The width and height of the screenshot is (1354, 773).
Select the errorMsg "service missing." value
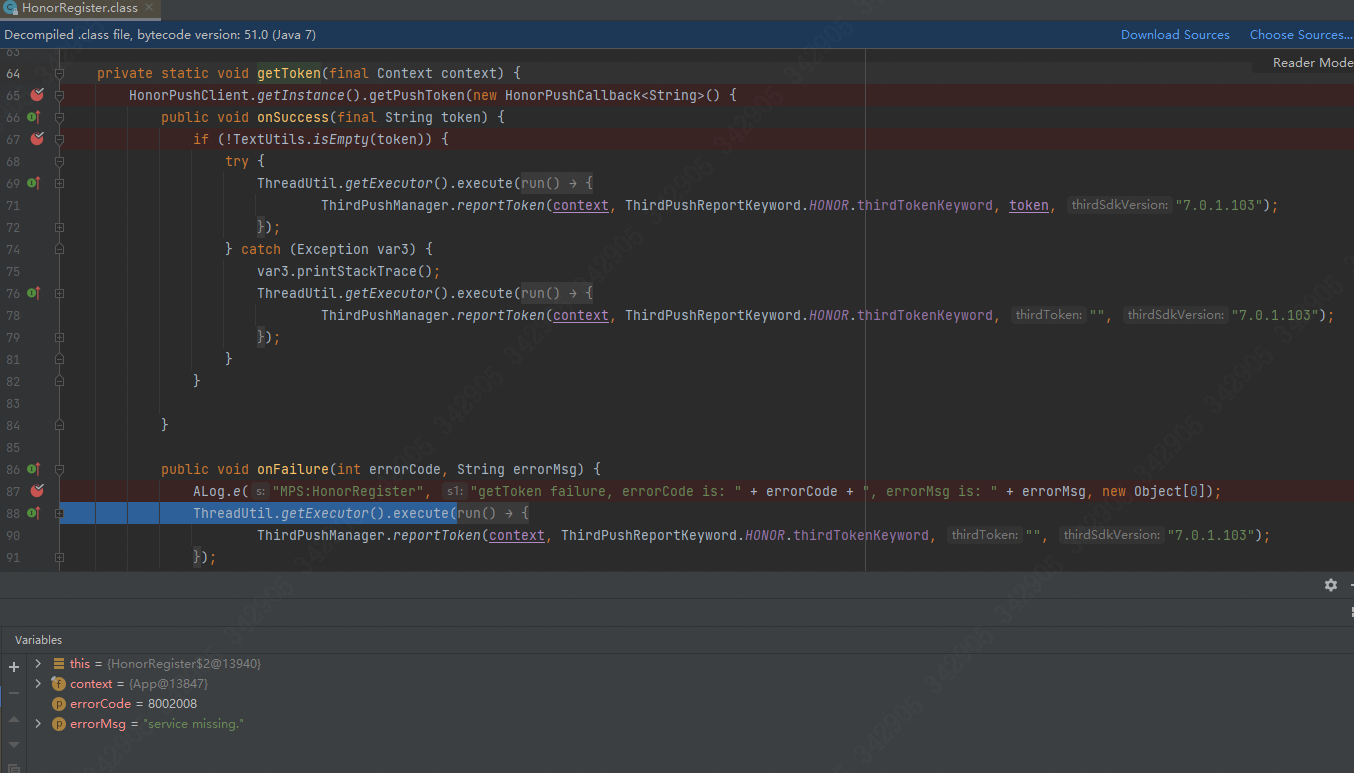(194, 724)
